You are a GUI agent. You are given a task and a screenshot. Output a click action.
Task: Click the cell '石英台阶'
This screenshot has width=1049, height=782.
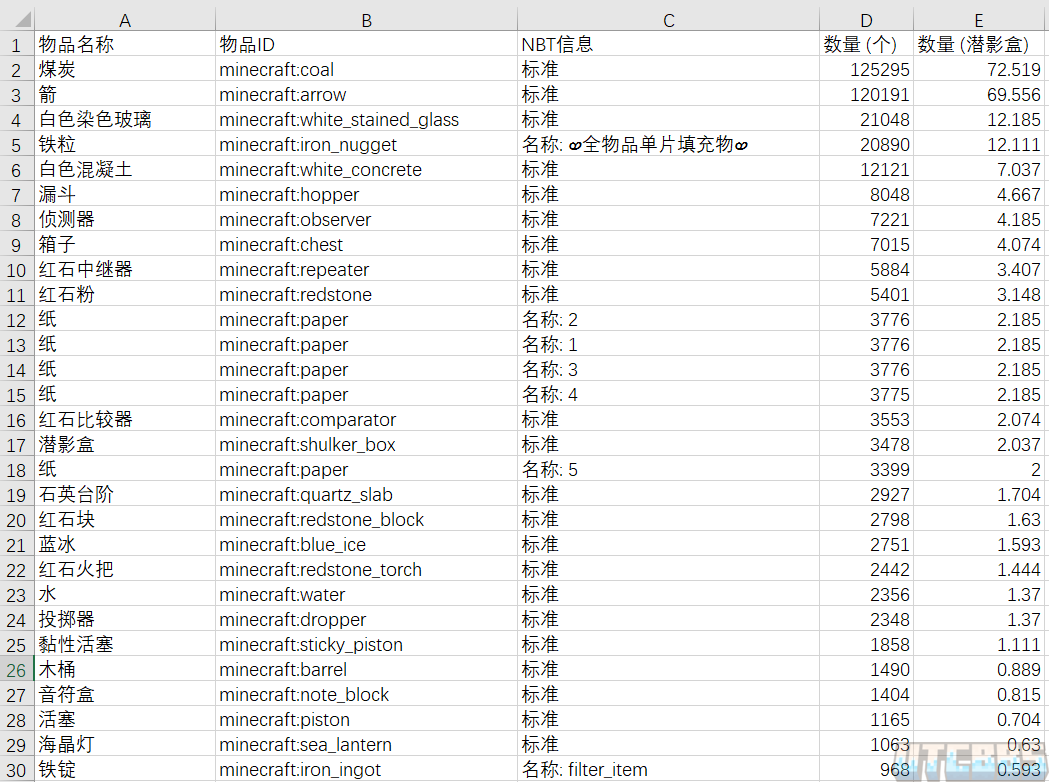coord(124,494)
